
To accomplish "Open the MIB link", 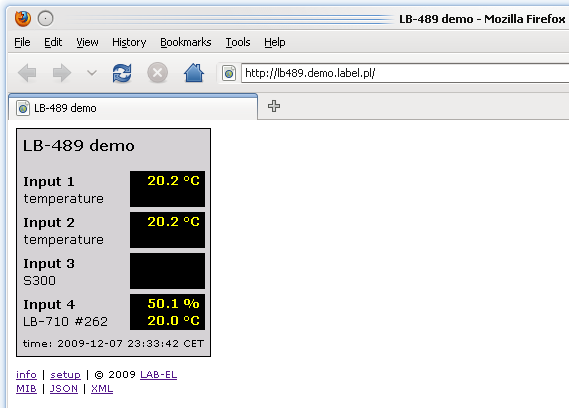I will (x=26, y=389).
